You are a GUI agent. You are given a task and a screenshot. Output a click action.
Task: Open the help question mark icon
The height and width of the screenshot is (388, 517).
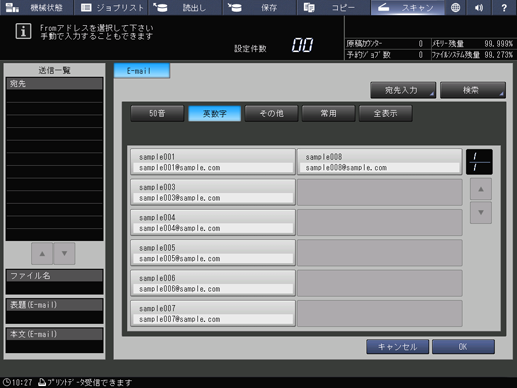point(504,7)
